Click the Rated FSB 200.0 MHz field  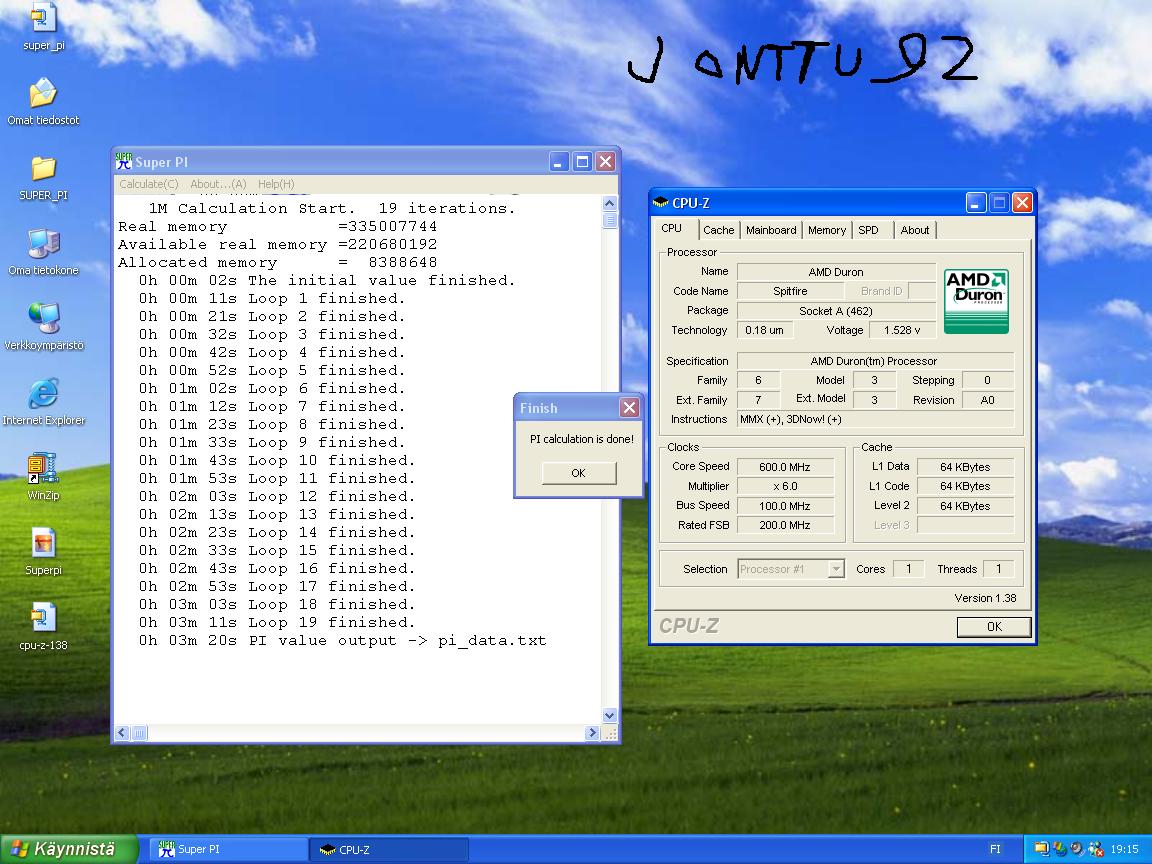point(785,525)
